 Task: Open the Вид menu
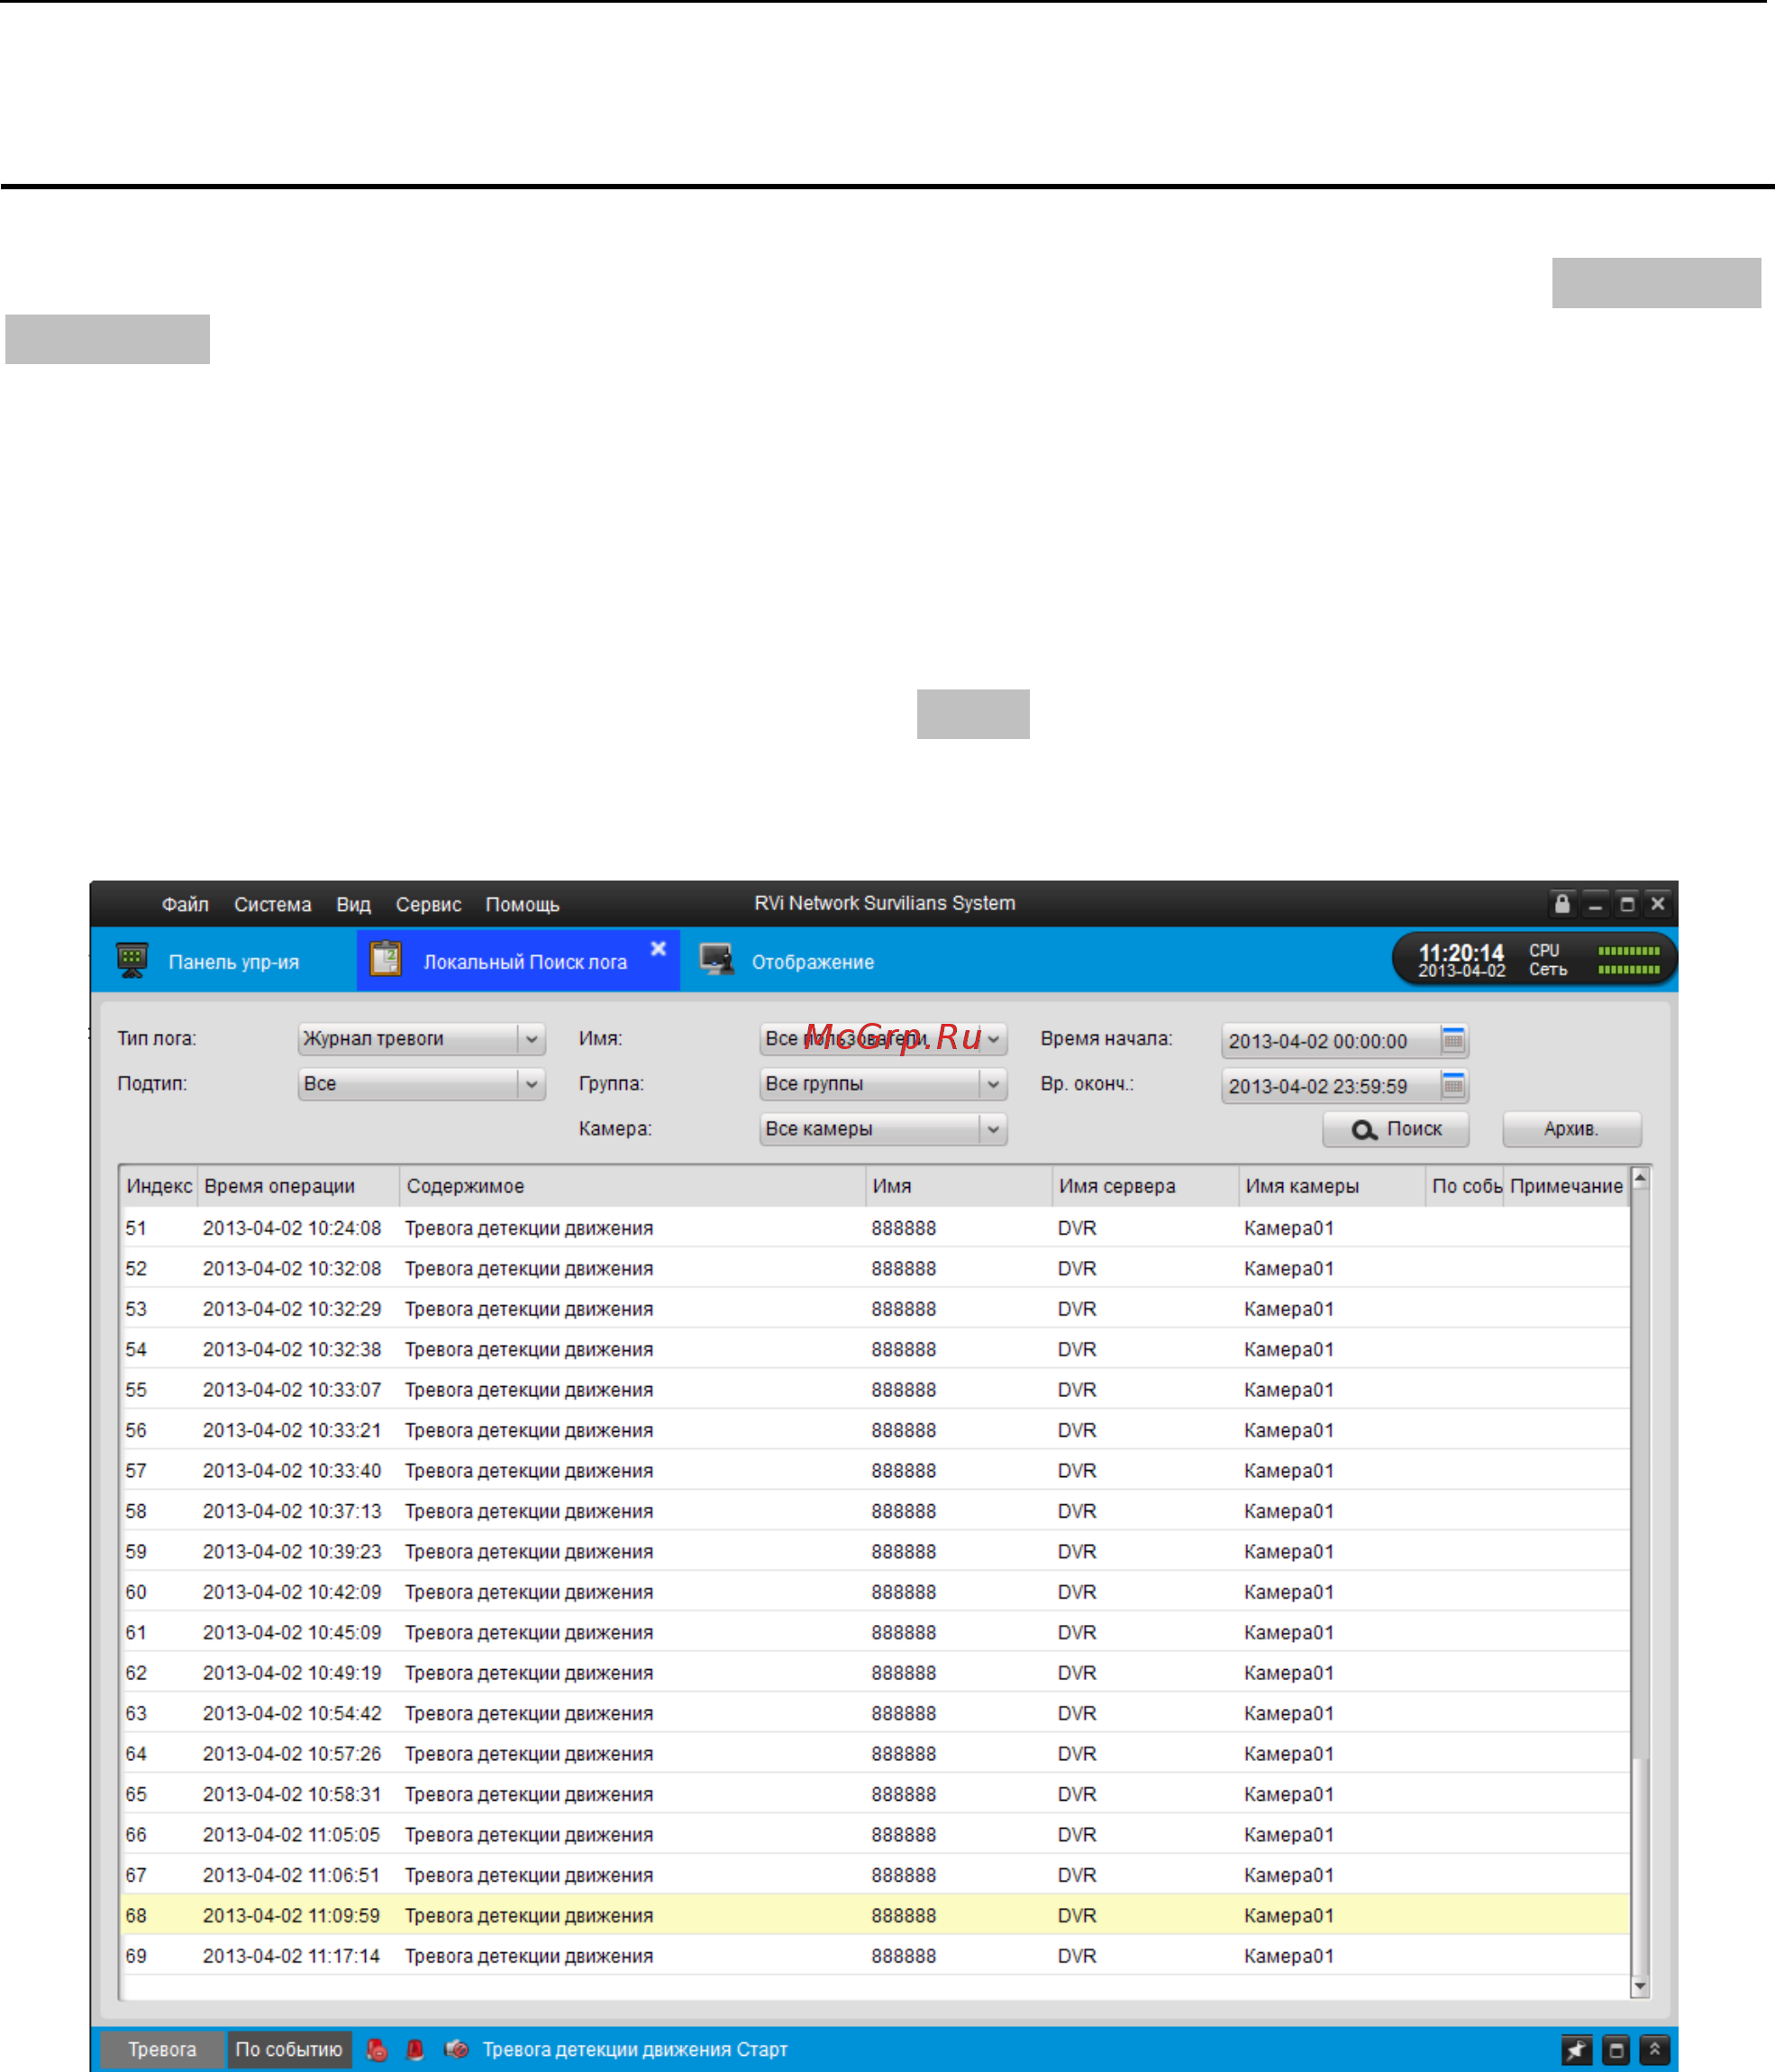tap(353, 904)
